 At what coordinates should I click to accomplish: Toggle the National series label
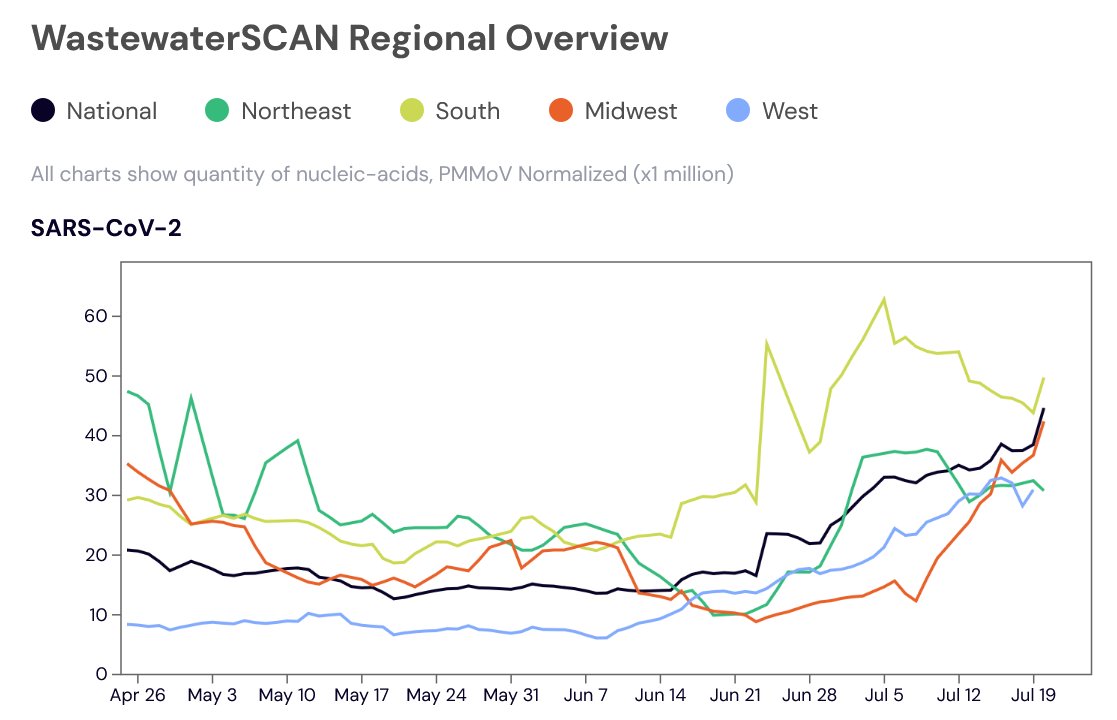[112, 111]
